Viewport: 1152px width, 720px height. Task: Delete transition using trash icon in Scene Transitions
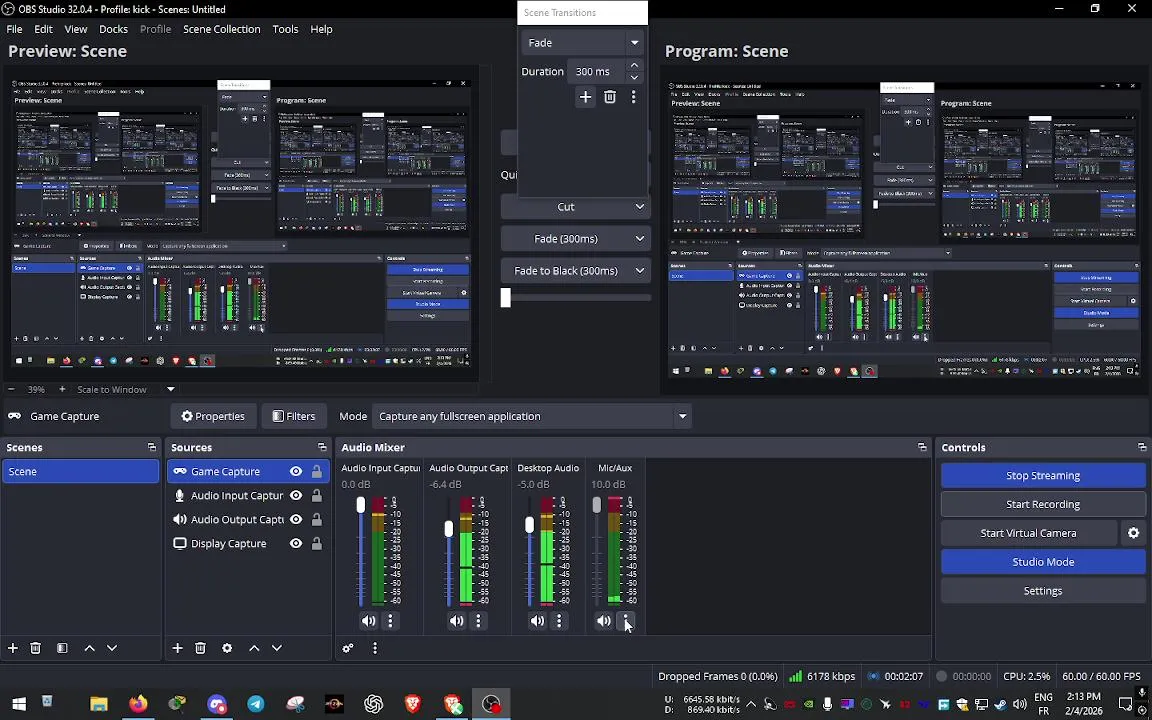point(610,97)
